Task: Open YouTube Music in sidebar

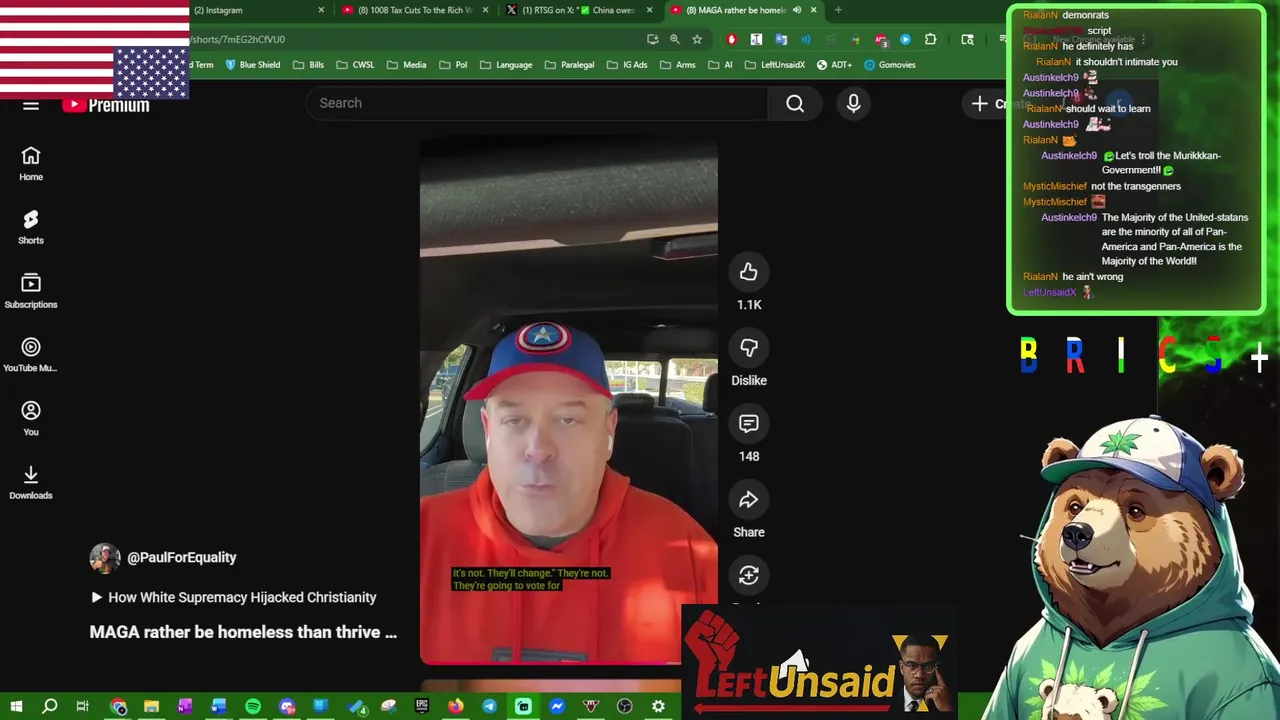Action: click(31, 355)
